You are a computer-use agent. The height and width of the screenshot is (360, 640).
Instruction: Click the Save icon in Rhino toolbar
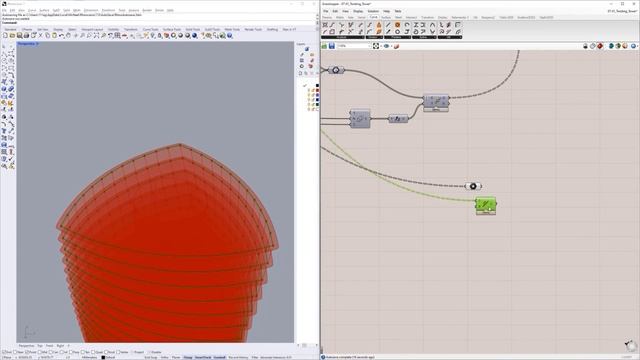click(x=19, y=36)
